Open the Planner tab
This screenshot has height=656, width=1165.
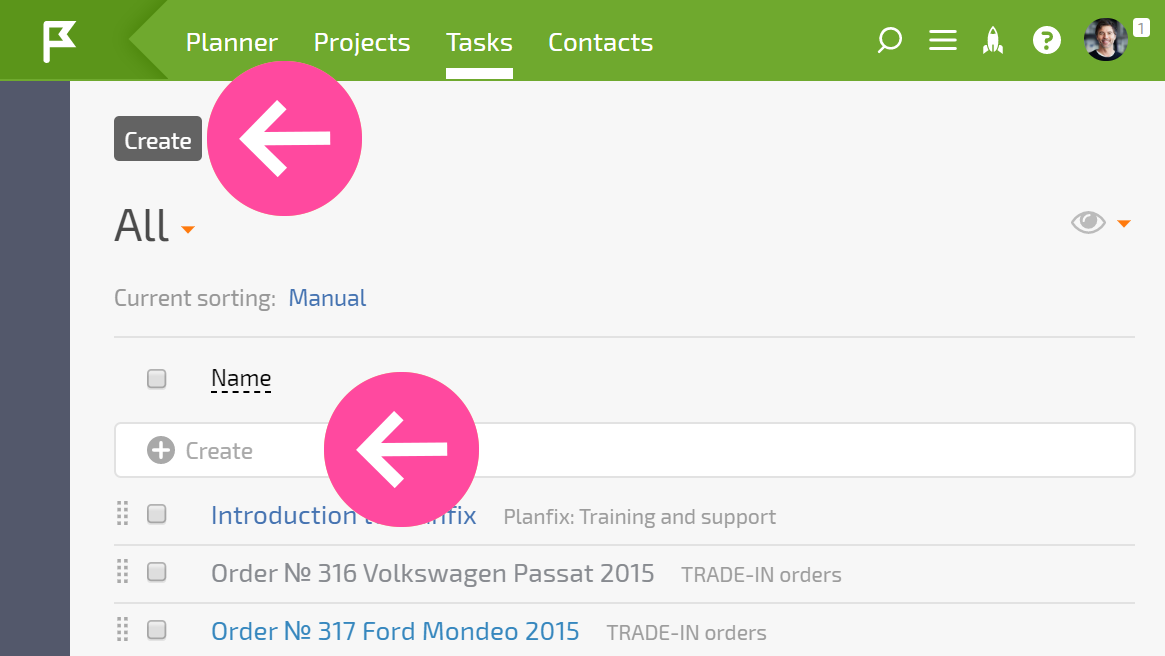coord(232,42)
